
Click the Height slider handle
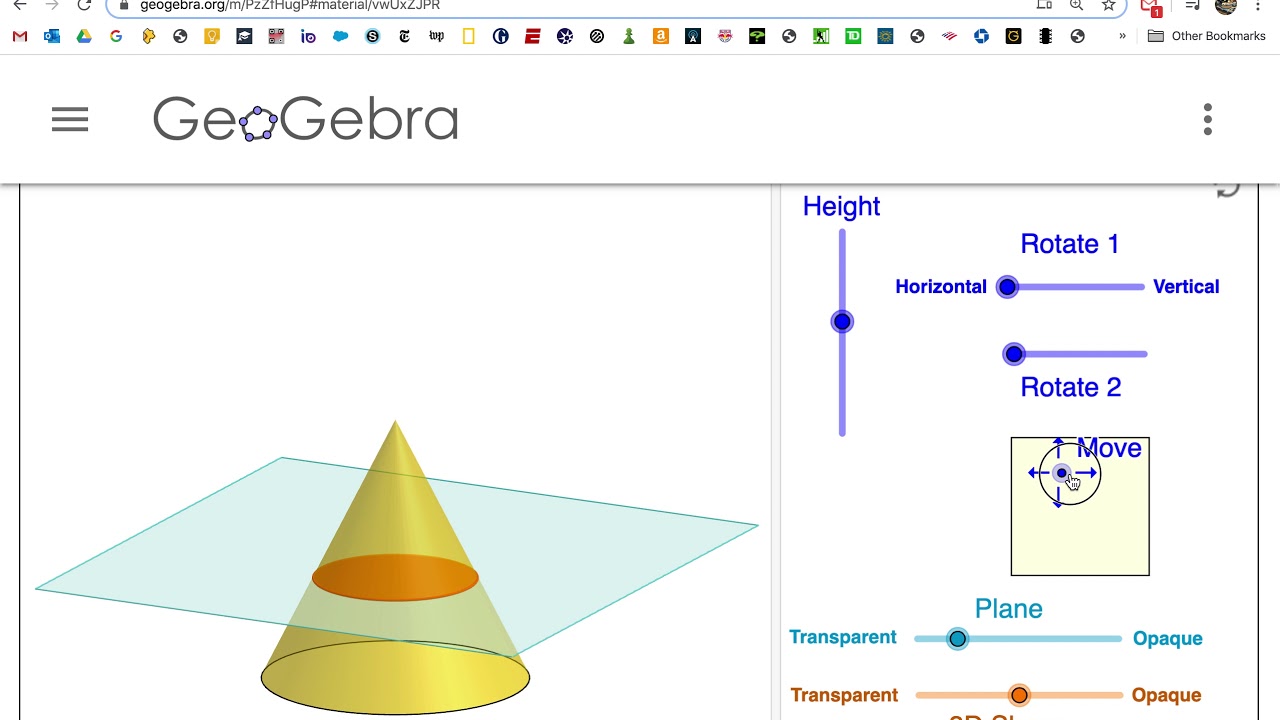click(842, 322)
